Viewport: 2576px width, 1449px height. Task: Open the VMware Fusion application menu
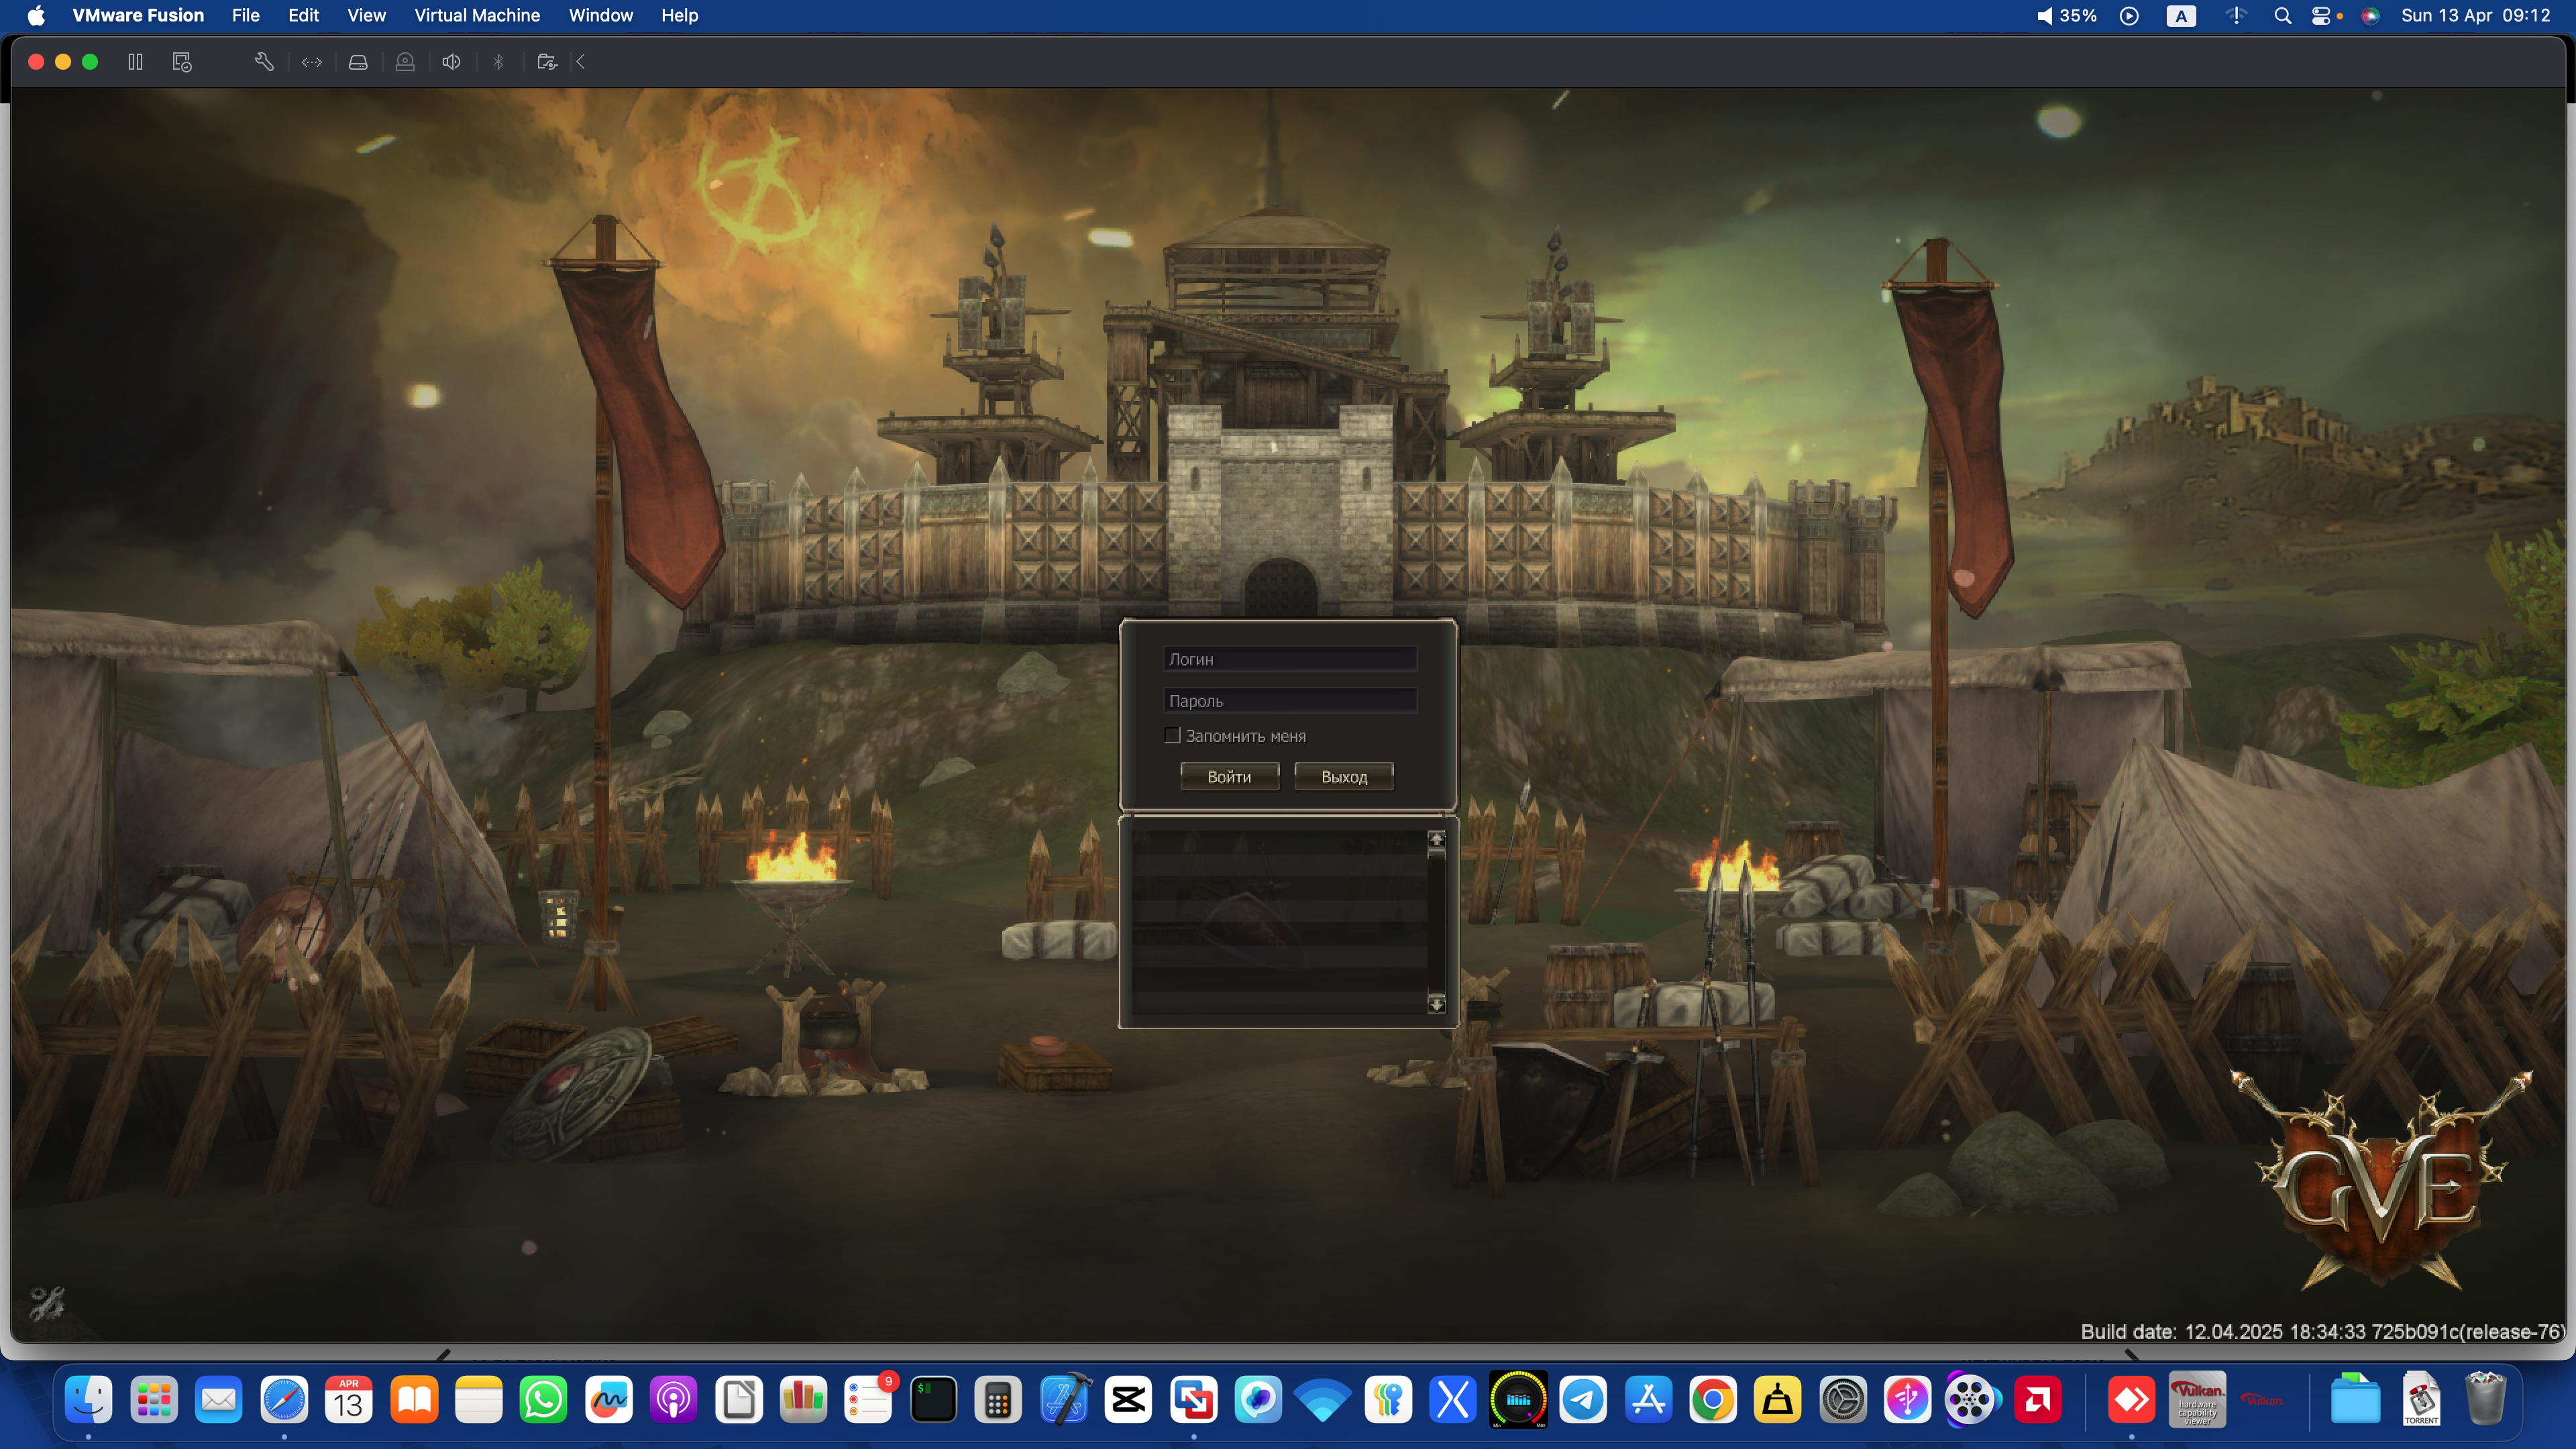coord(138,15)
